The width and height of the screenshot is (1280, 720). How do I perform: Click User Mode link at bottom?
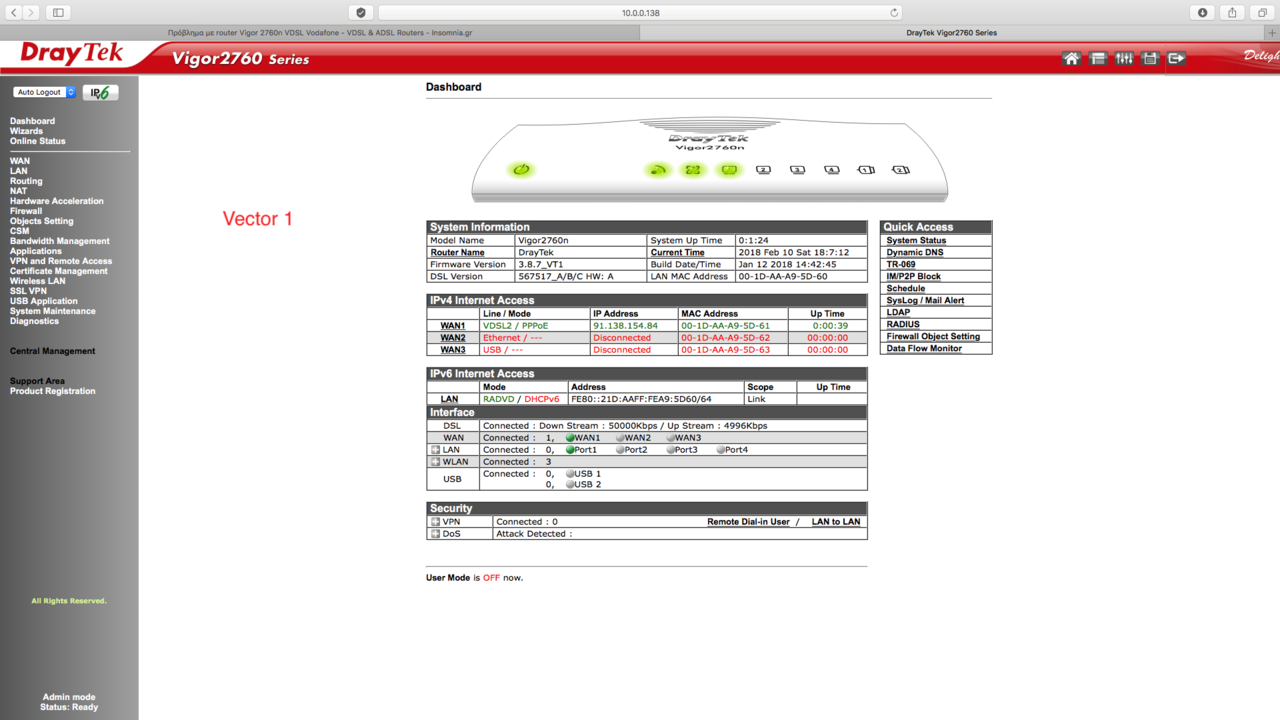pyautogui.click(x=448, y=578)
